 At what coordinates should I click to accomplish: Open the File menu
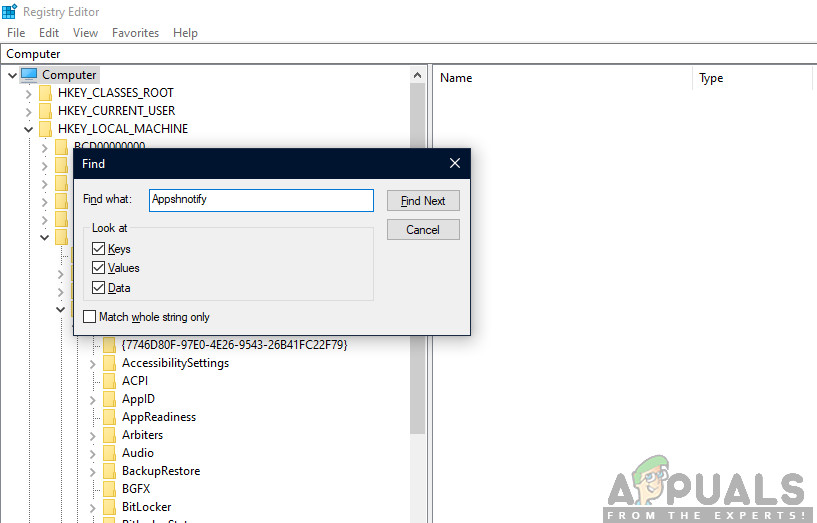(16, 33)
